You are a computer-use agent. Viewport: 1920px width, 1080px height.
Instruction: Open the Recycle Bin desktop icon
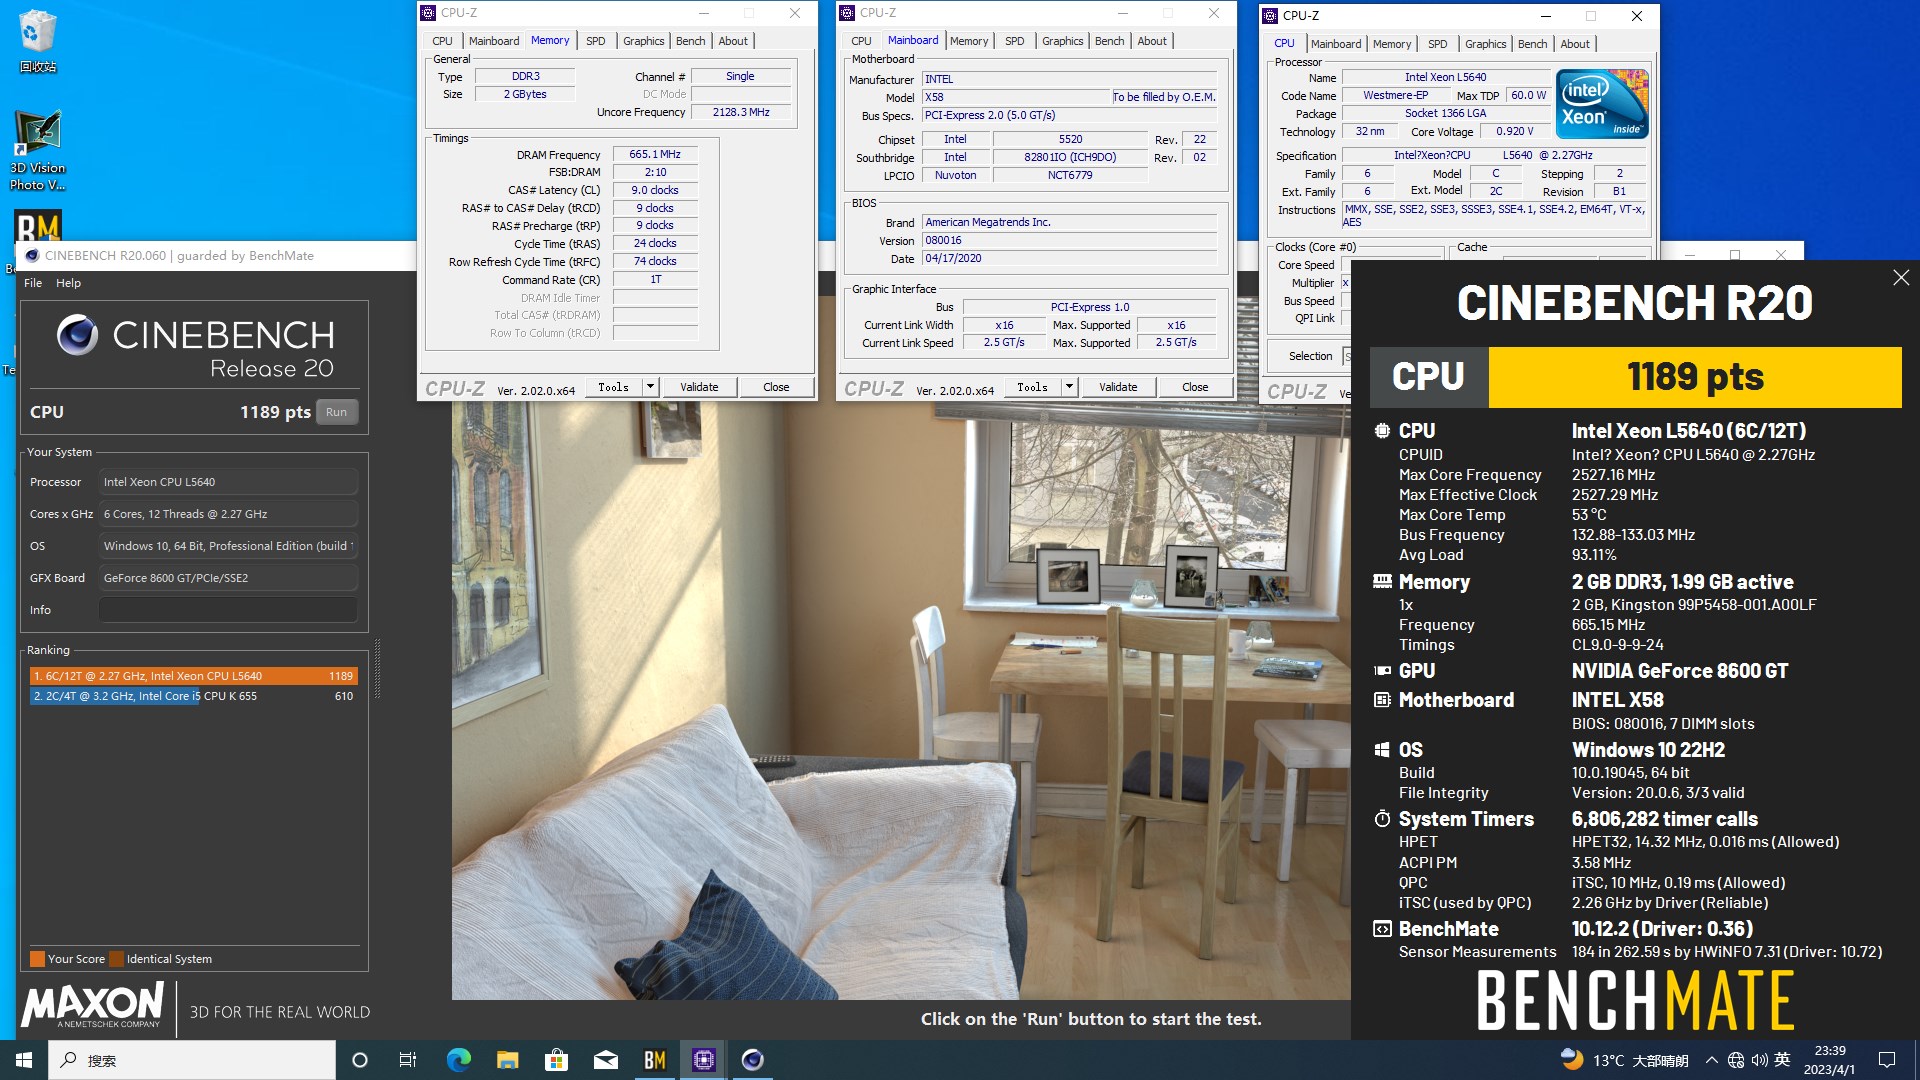[x=37, y=40]
